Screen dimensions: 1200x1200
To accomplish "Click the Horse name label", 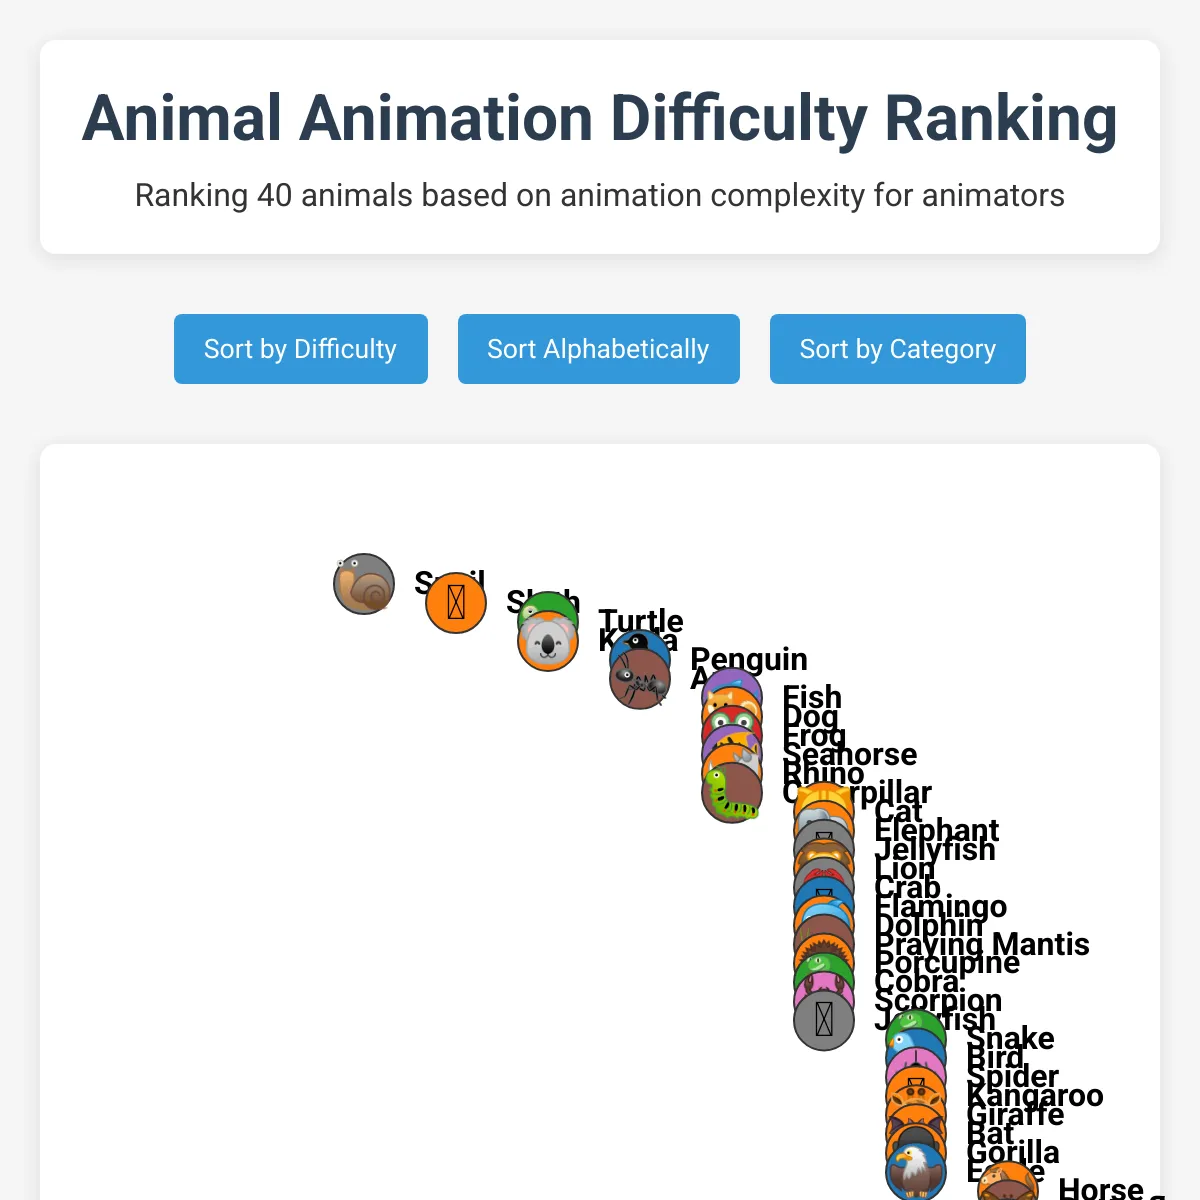I will point(1101,1189).
